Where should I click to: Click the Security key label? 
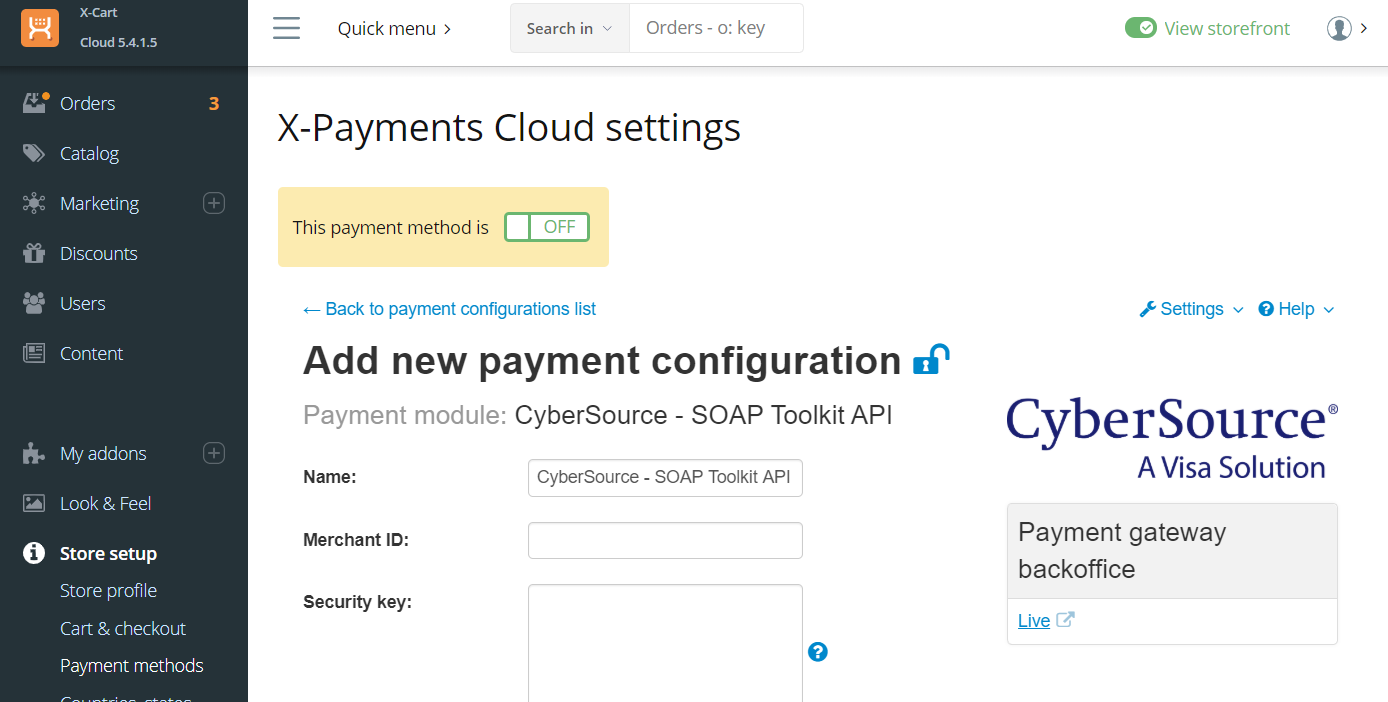(x=357, y=602)
